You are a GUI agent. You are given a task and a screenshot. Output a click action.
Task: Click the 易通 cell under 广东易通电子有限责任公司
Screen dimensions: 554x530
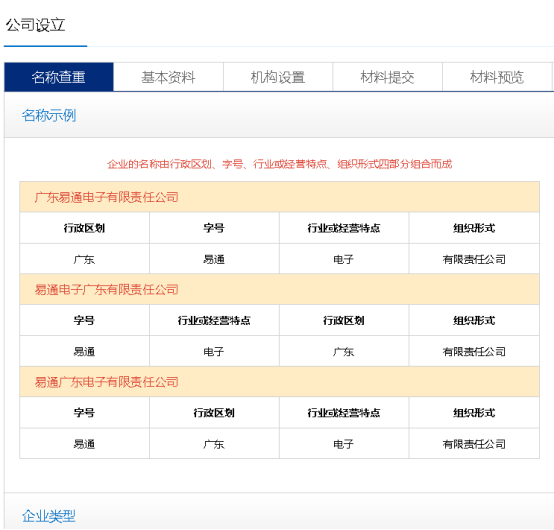pyautogui.click(x=214, y=259)
